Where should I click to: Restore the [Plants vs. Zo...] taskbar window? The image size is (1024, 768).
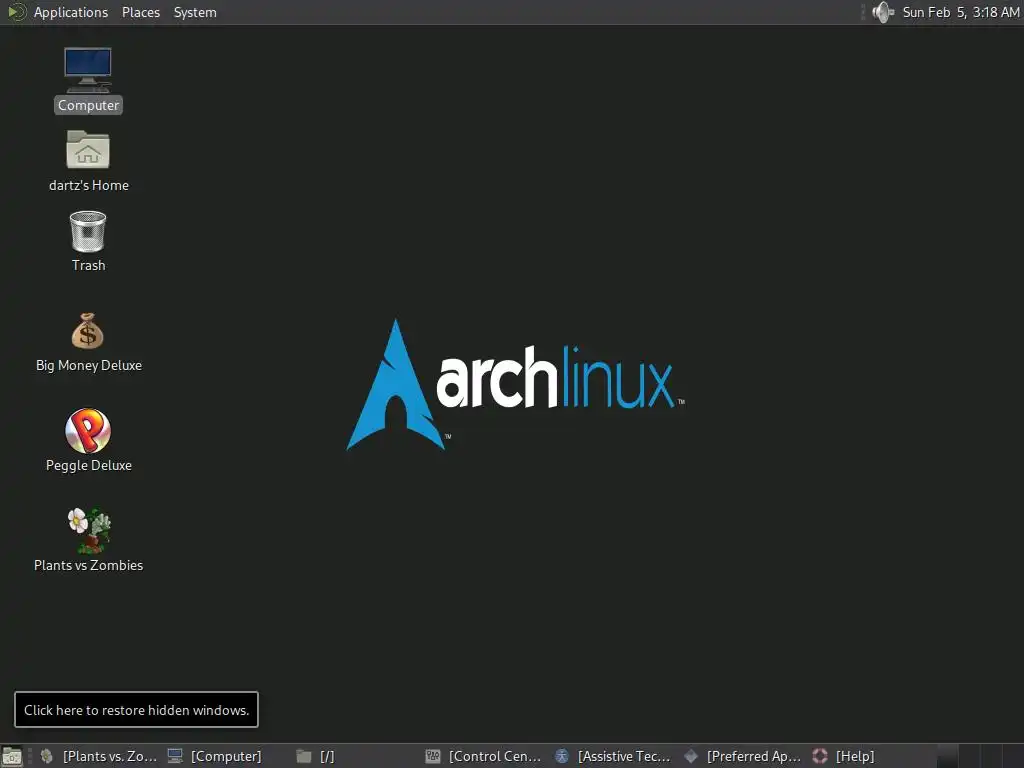point(99,756)
